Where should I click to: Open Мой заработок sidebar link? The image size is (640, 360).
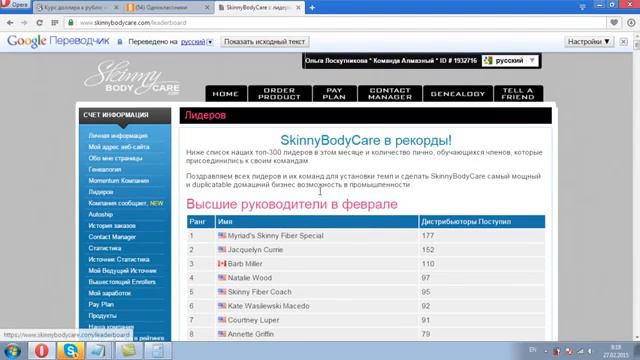tap(109, 293)
